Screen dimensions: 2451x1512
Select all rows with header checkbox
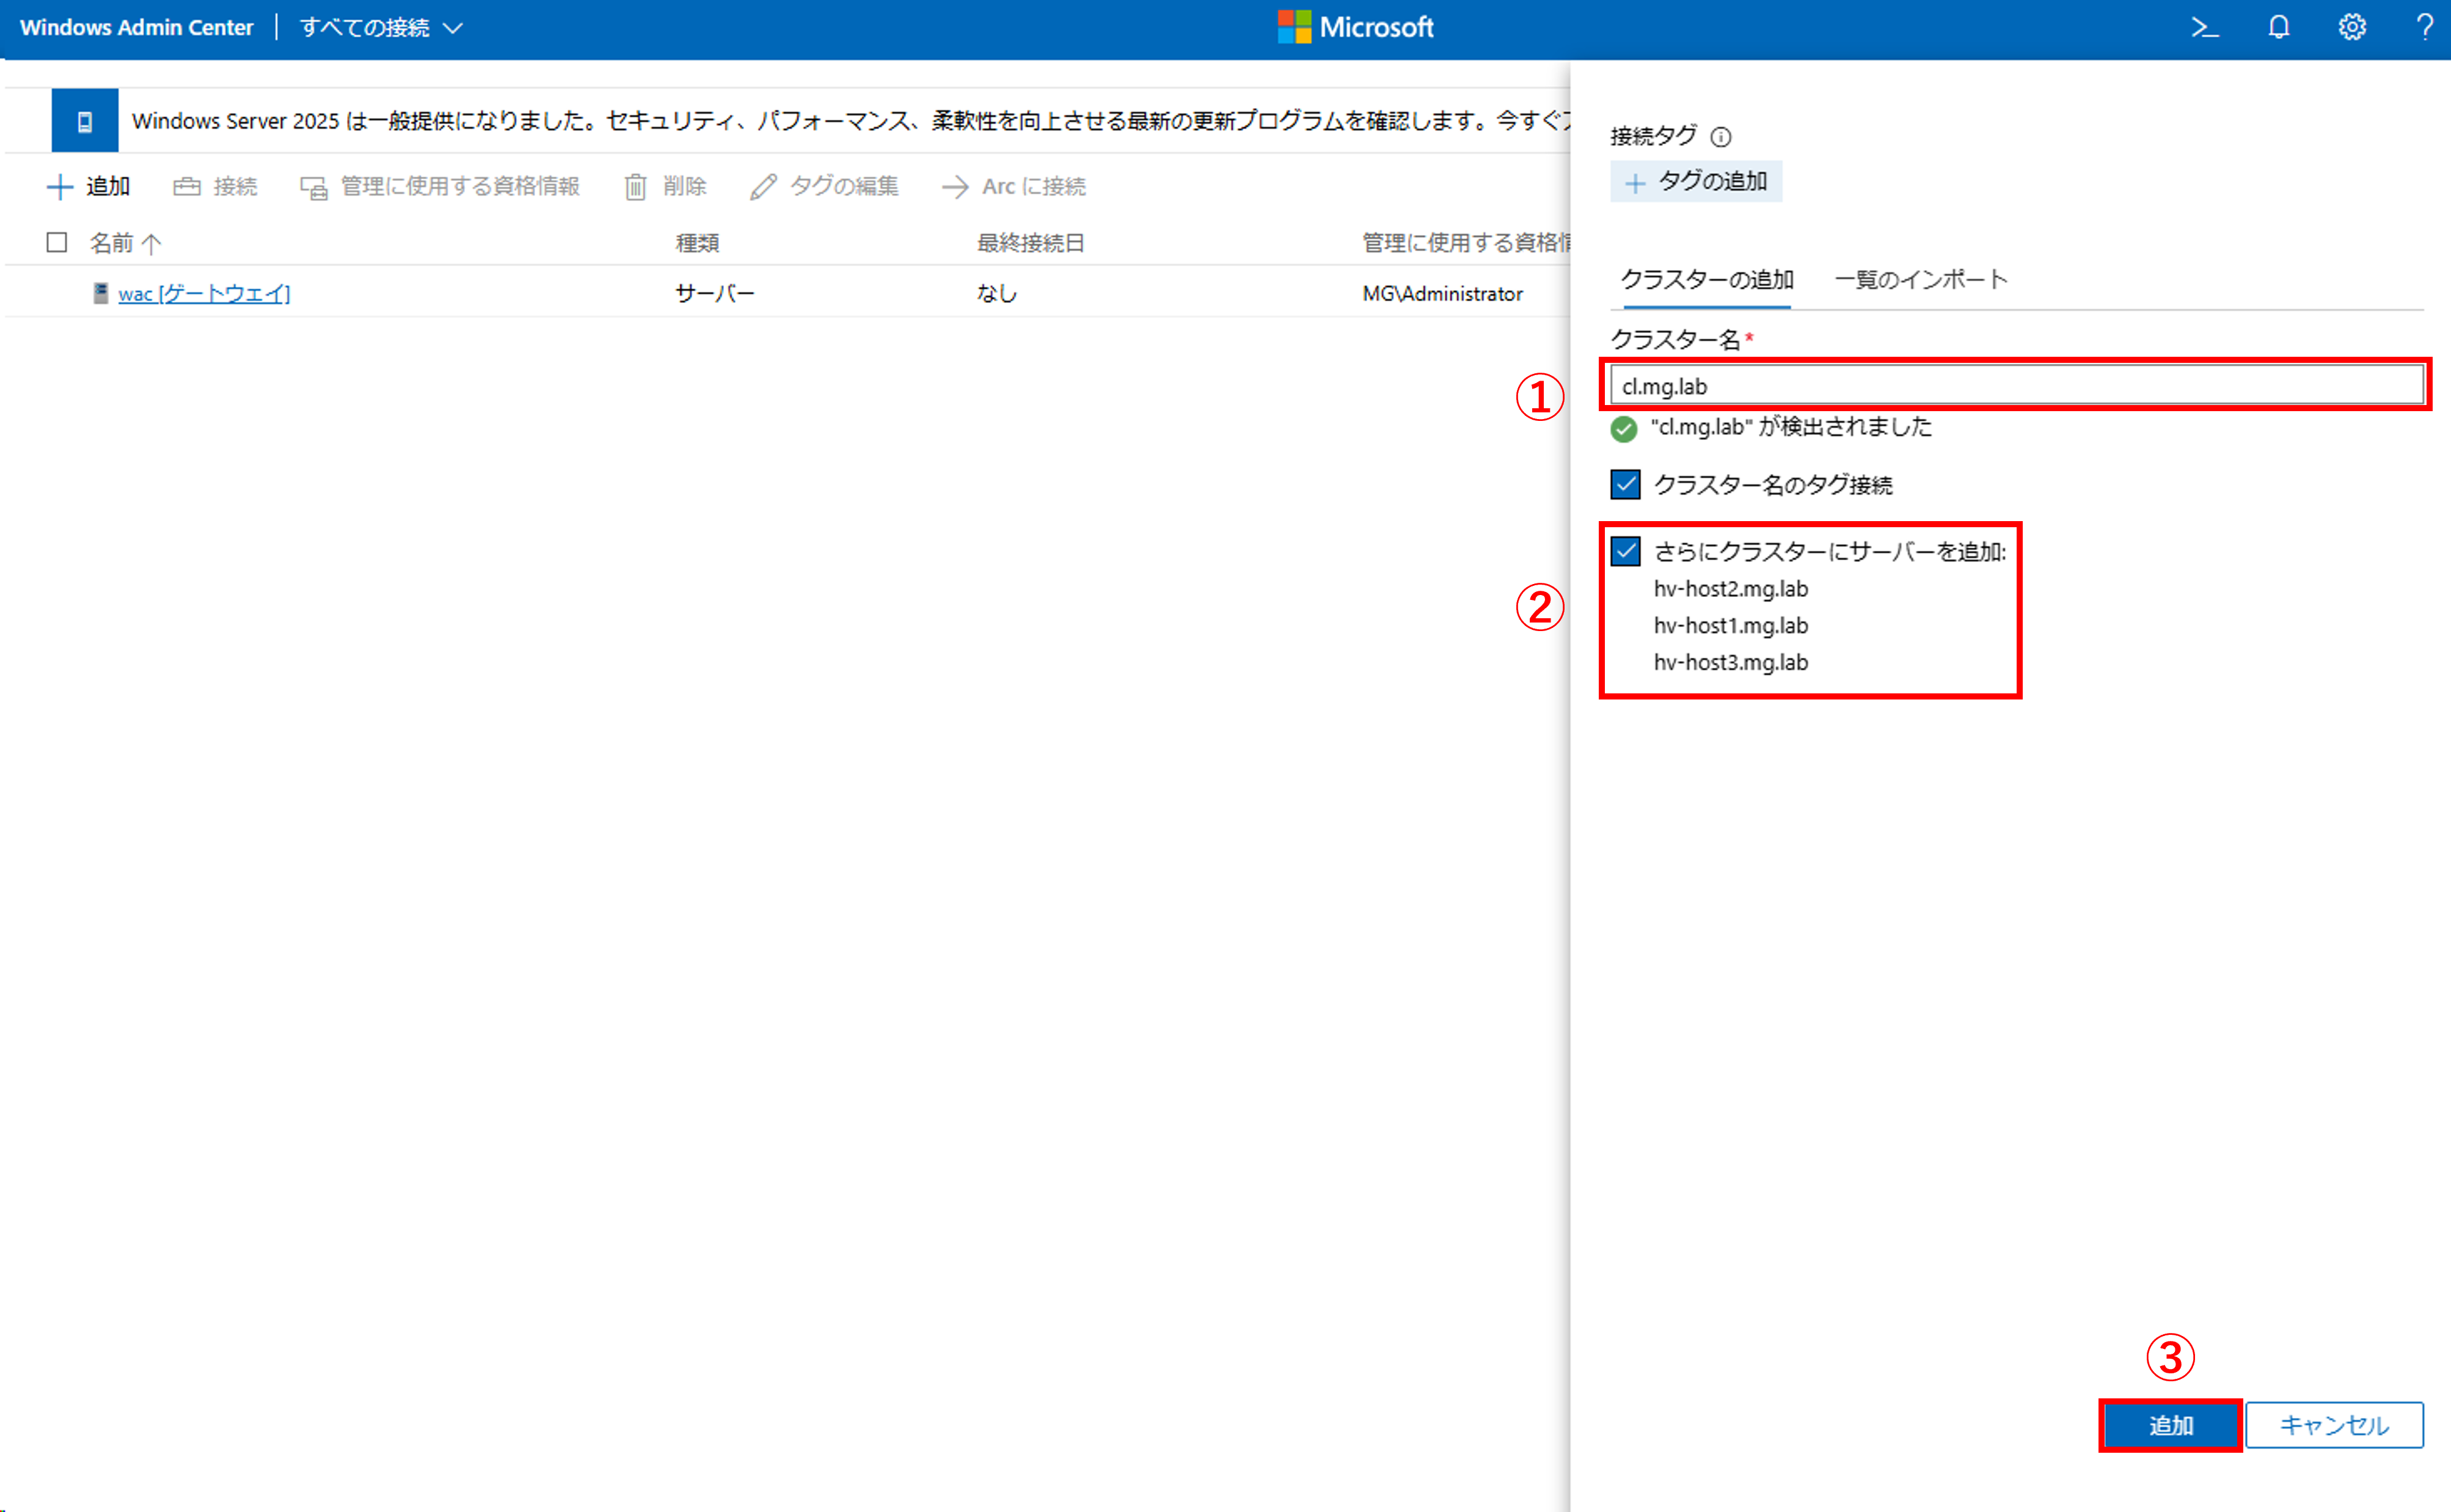(x=57, y=242)
